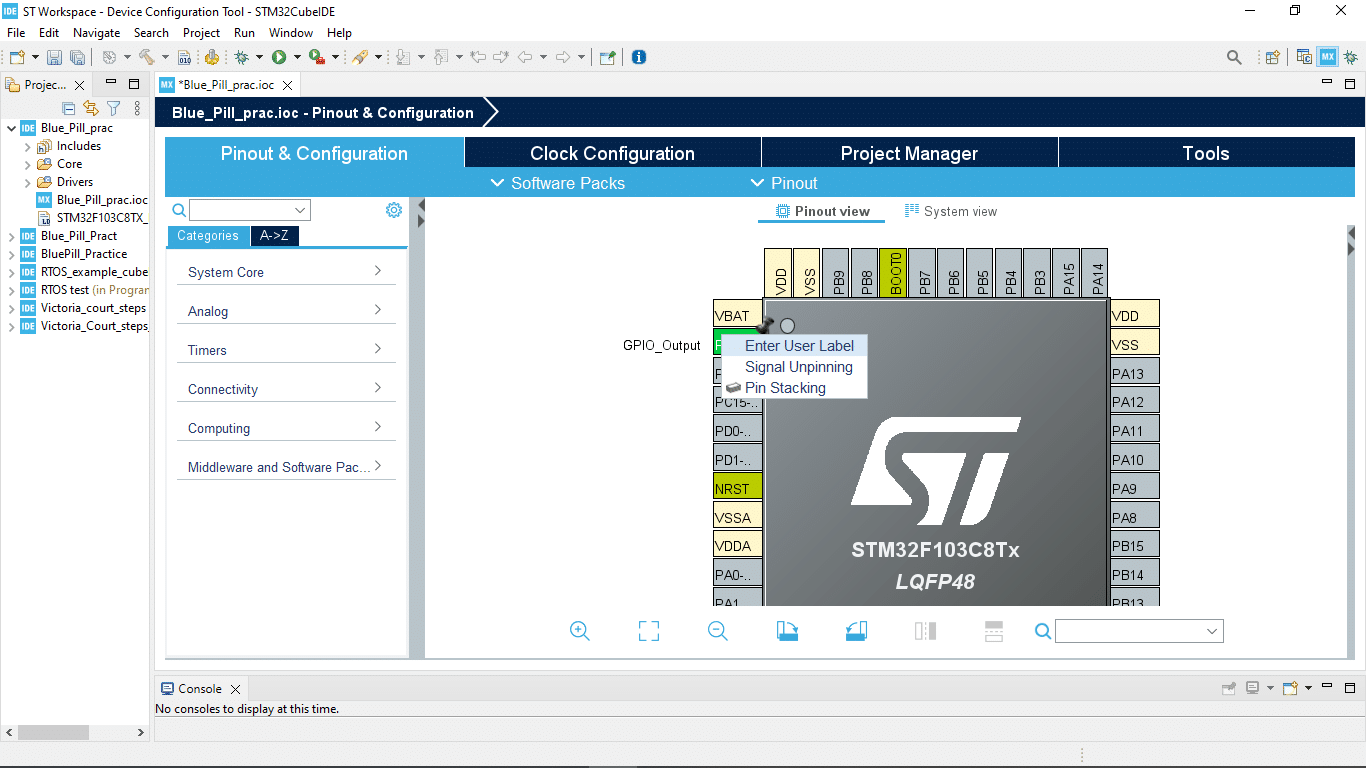This screenshot has height=768, width=1366.
Task: Click the Build hammer icon
Action: tap(146, 57)
